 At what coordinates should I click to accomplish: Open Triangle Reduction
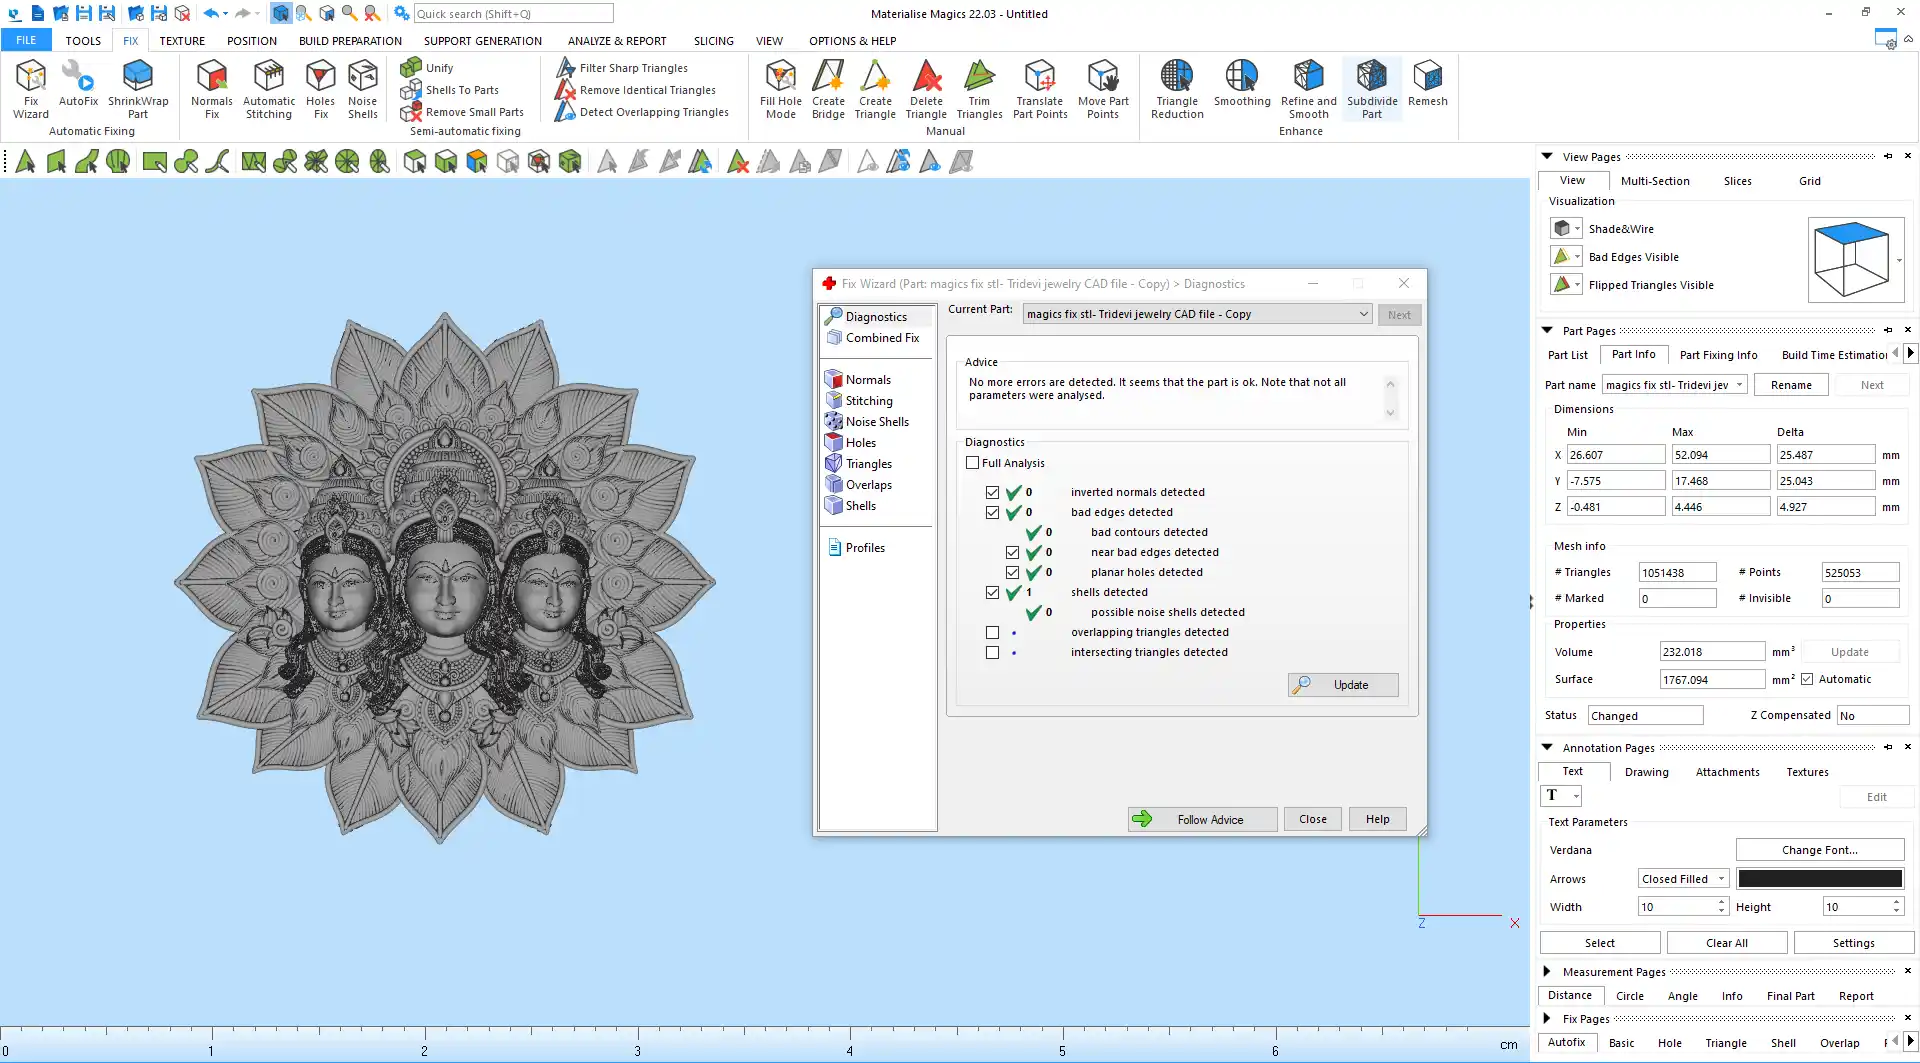tap(1177, 89)
